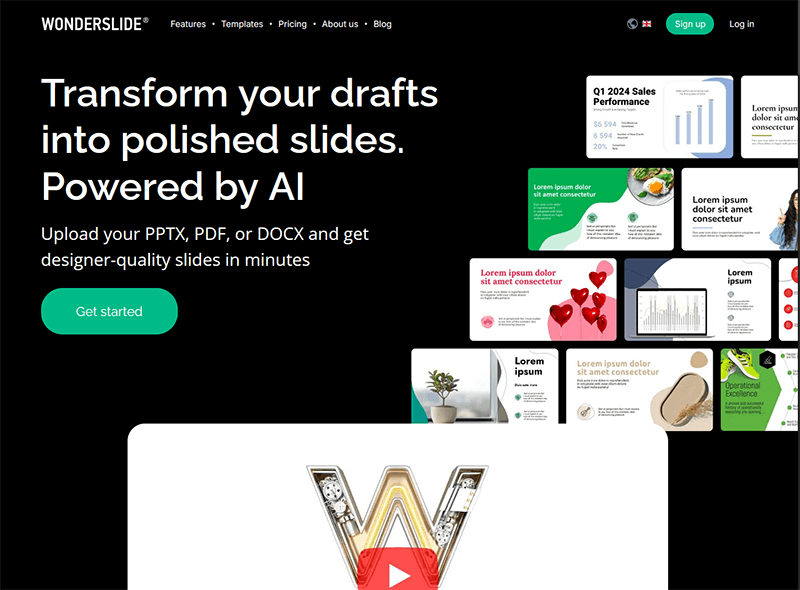Click the green Sign up button
This screenshot has height=590, width=800.
click(690, 24)
